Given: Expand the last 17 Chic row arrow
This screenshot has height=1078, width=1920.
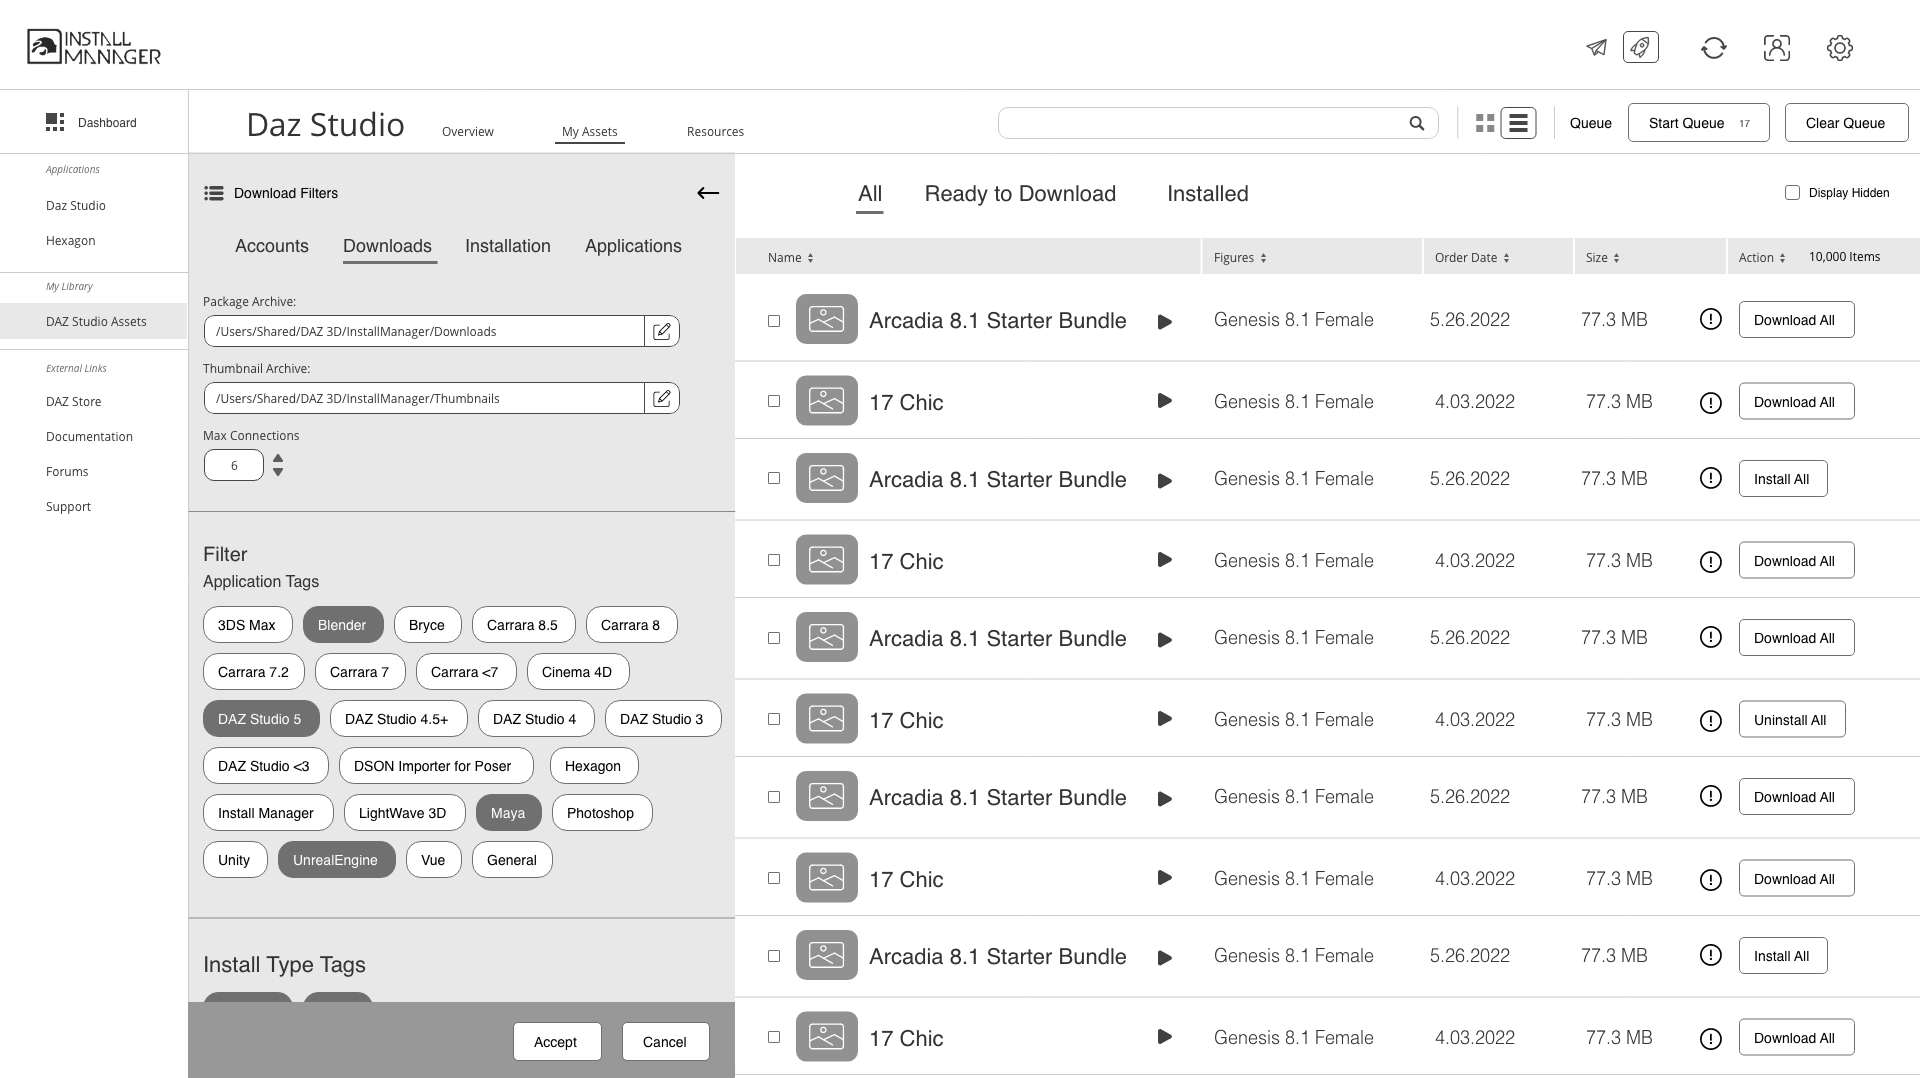Looking at the screenshot, I should [1164, 1037].
